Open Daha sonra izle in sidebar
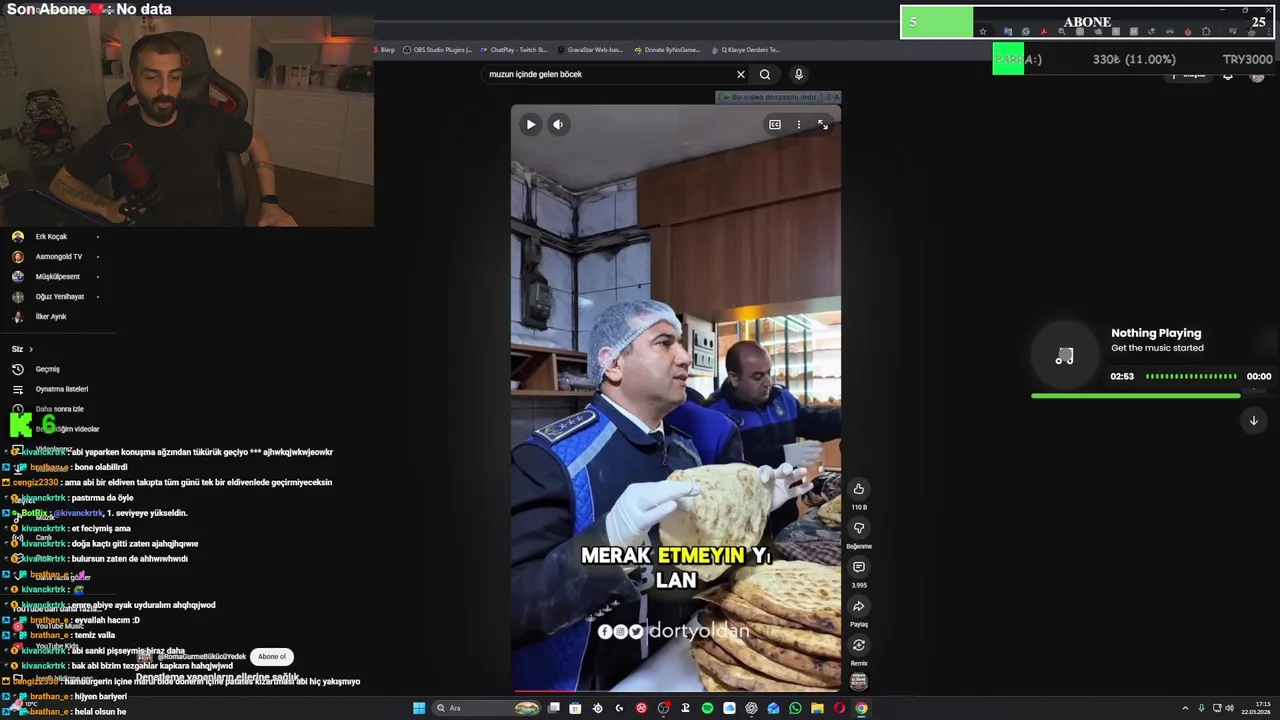 point(59,409)
